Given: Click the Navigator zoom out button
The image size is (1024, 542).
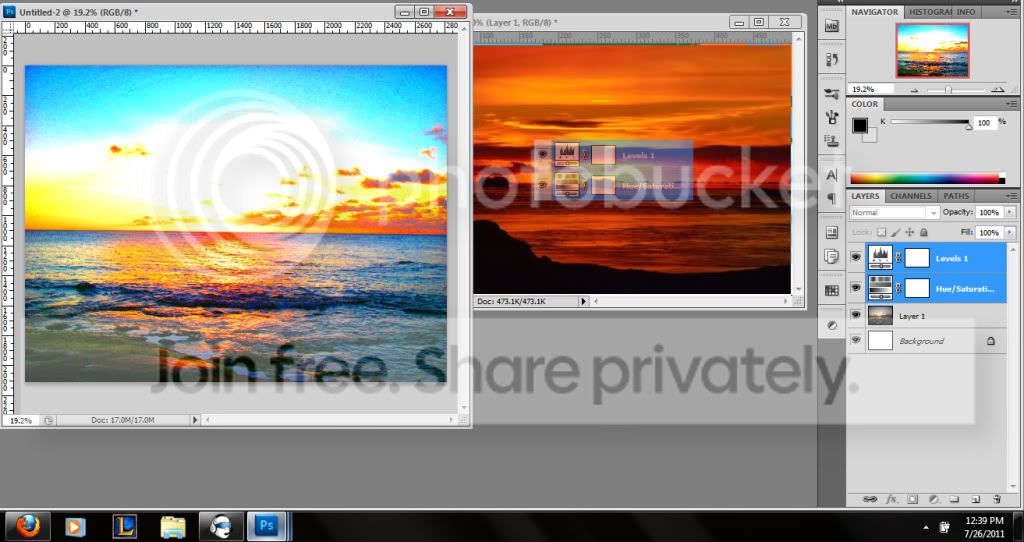Looking at the screenshot, I should [914, 90].
